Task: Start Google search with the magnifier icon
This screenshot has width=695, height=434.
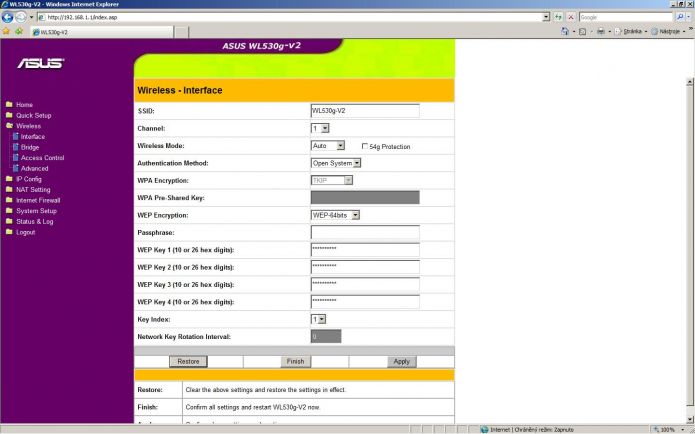Action: (x=680, y=17)
